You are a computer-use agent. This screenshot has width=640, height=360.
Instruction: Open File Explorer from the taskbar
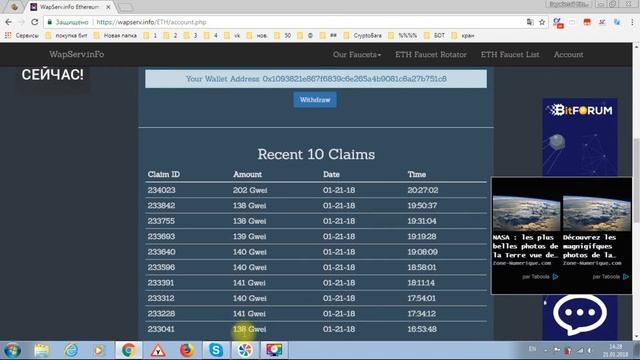pos(42,350)
